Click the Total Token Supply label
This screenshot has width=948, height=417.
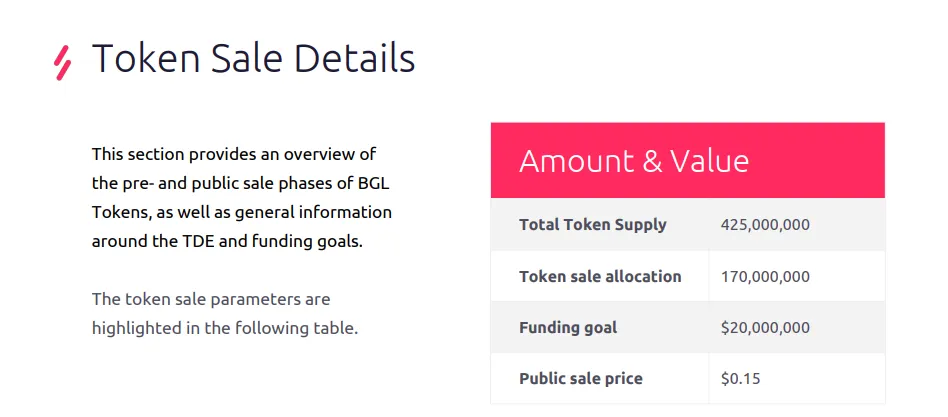tap(592, 225)
